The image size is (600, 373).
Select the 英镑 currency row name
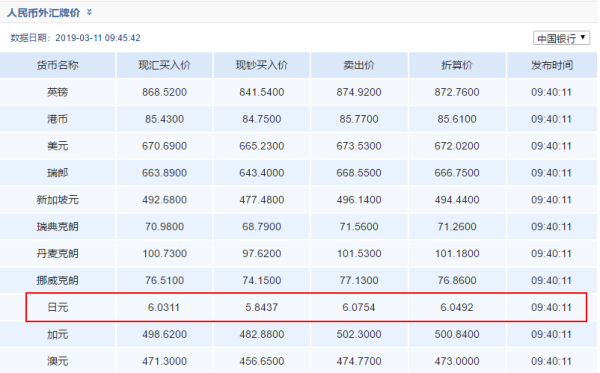coord(57,92)
